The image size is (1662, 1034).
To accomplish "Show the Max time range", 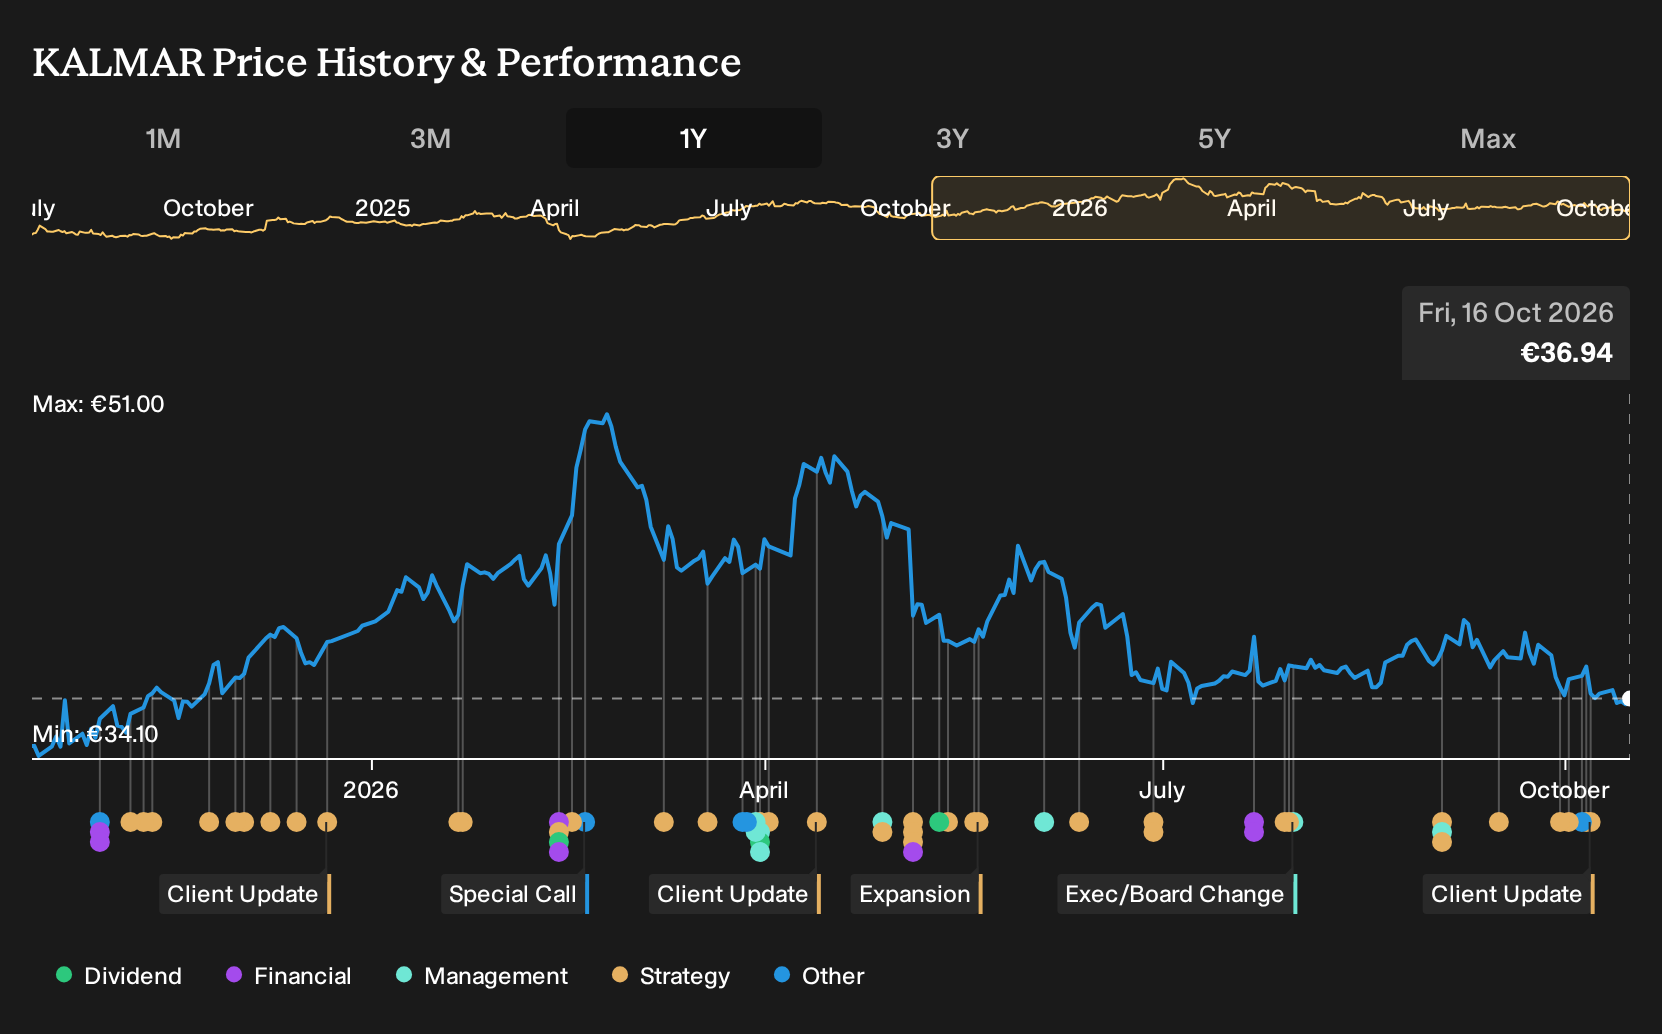I will pos(1488,138).
